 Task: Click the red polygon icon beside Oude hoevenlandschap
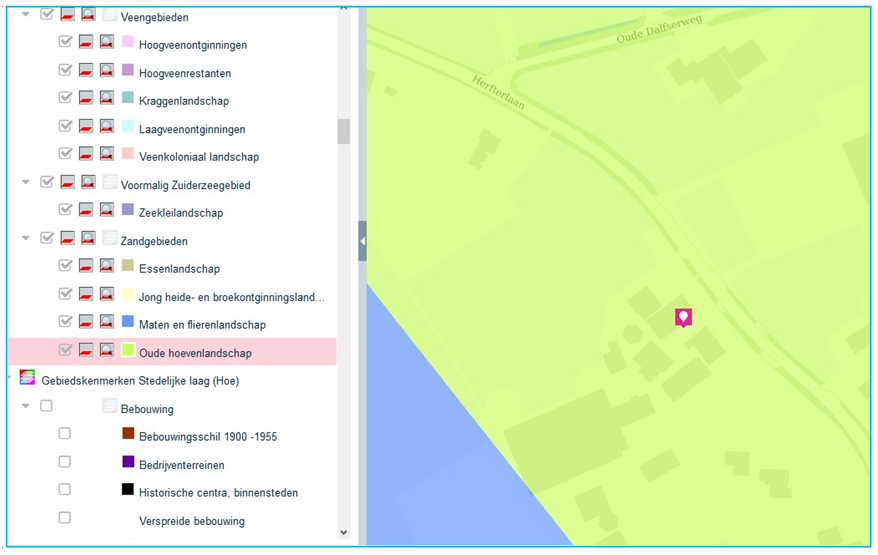coord(86,350)
